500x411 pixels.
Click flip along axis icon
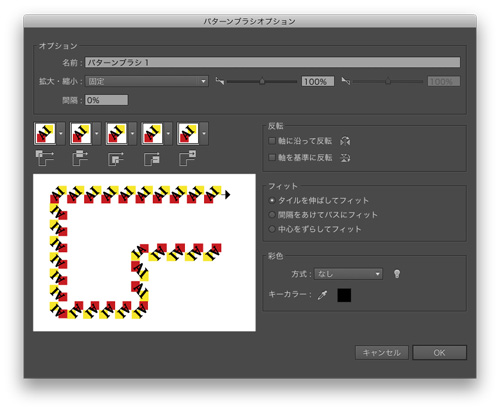coord(345,141)
